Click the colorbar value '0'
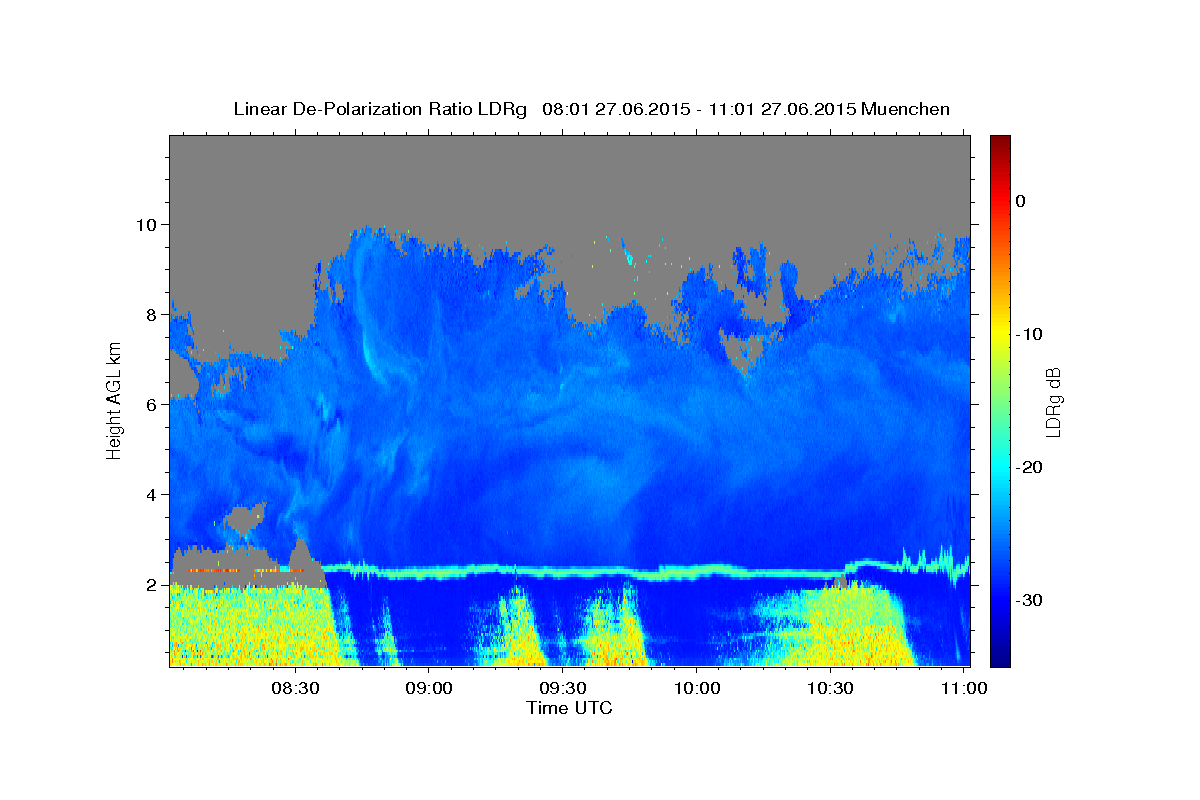The height and width of the screenshot is (800, 1200). click(1021, 201)
